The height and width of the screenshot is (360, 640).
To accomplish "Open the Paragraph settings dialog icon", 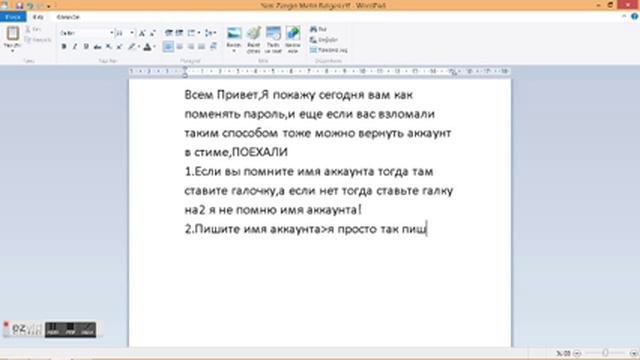I will [213, 47].
